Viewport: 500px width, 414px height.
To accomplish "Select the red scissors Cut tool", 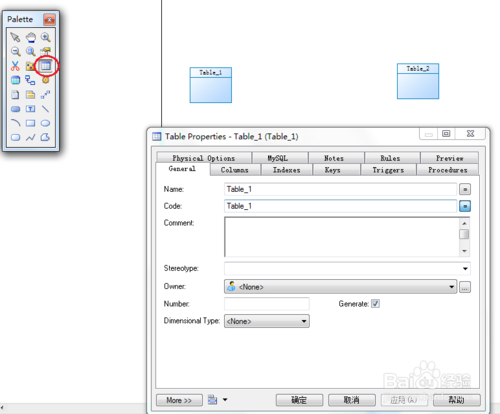I will [x=15, y=66].
